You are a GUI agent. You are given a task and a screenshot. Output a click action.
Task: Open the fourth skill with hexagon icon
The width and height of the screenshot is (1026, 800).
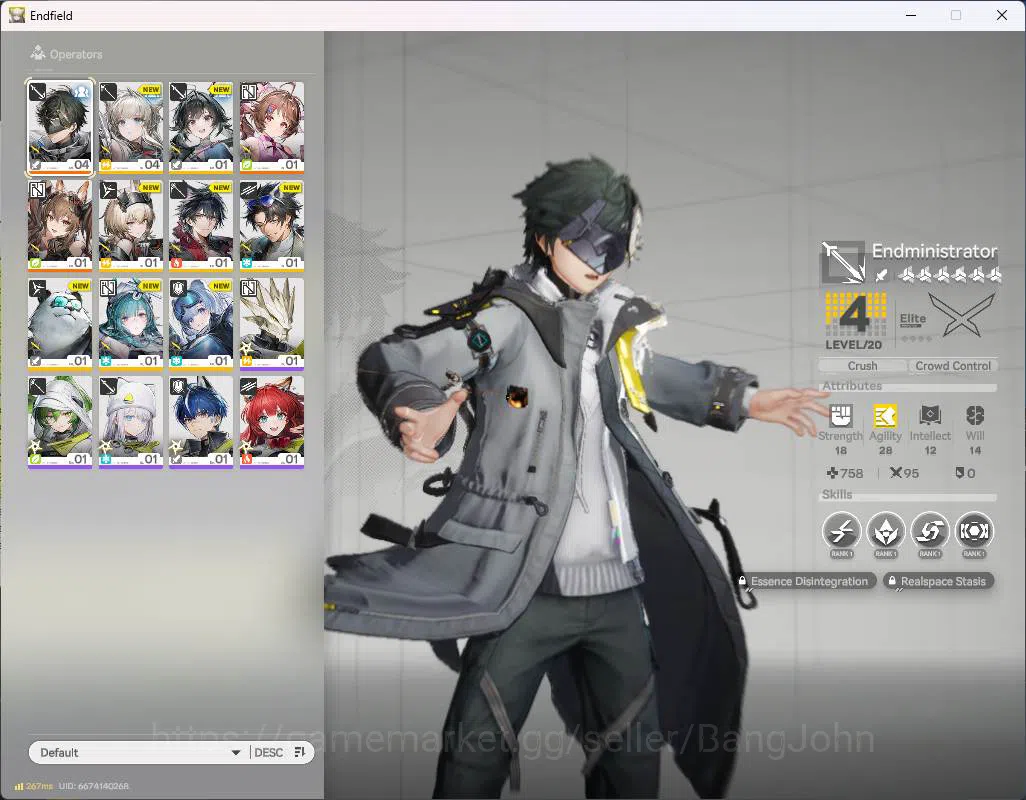974,531
